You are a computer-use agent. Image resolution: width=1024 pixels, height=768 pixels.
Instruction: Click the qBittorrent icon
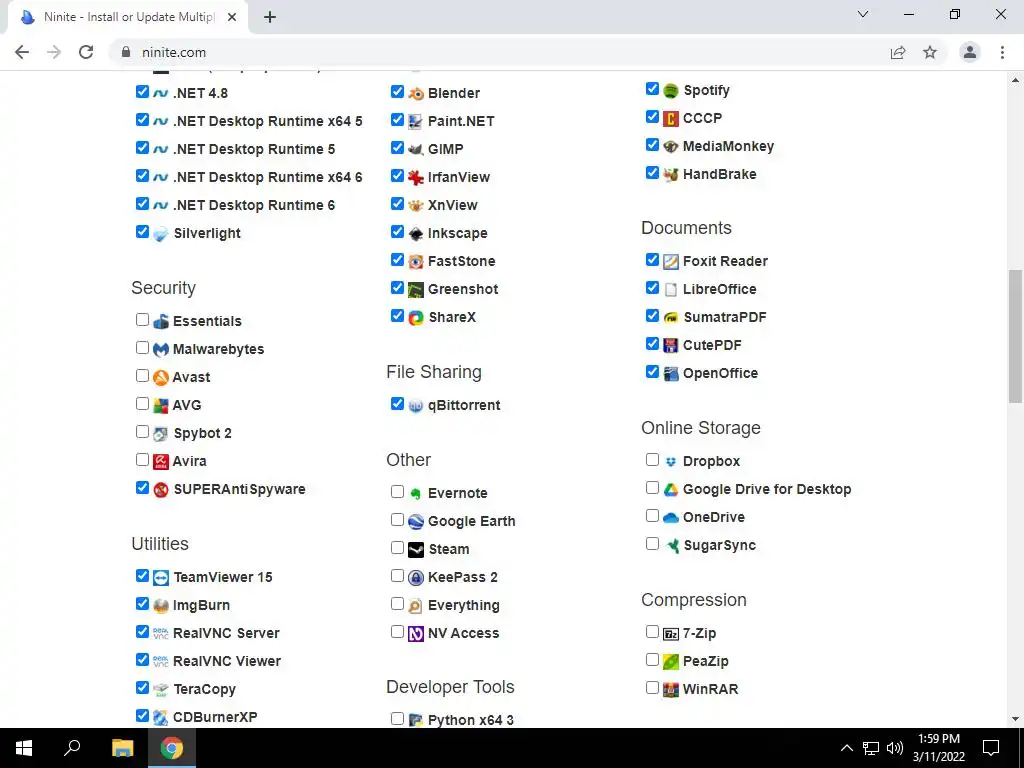415,406
